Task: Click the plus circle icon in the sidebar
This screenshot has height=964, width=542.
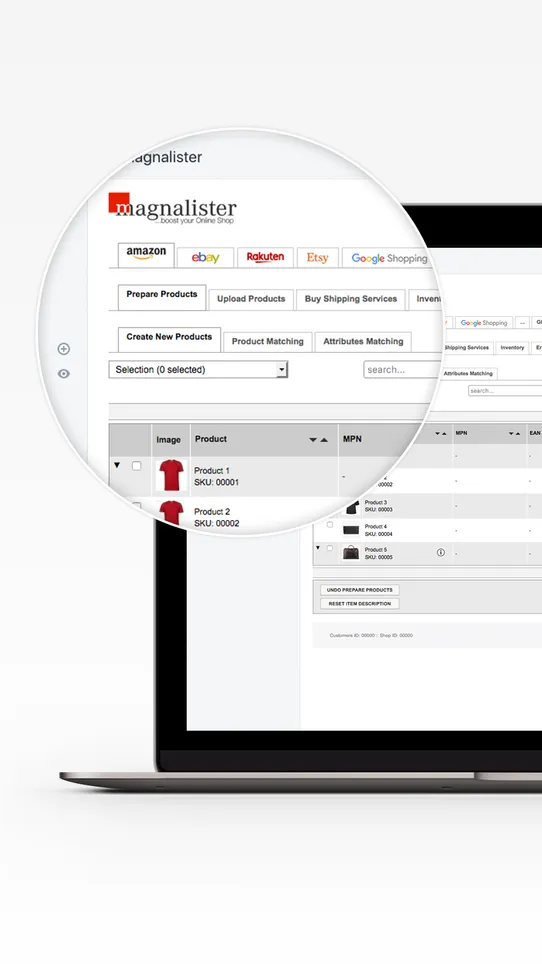Action: (x=63, y=349)
